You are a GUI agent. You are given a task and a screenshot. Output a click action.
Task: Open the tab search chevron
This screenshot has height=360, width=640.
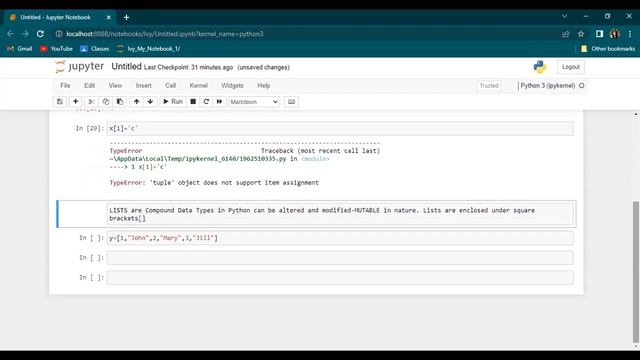coord(564,16)
